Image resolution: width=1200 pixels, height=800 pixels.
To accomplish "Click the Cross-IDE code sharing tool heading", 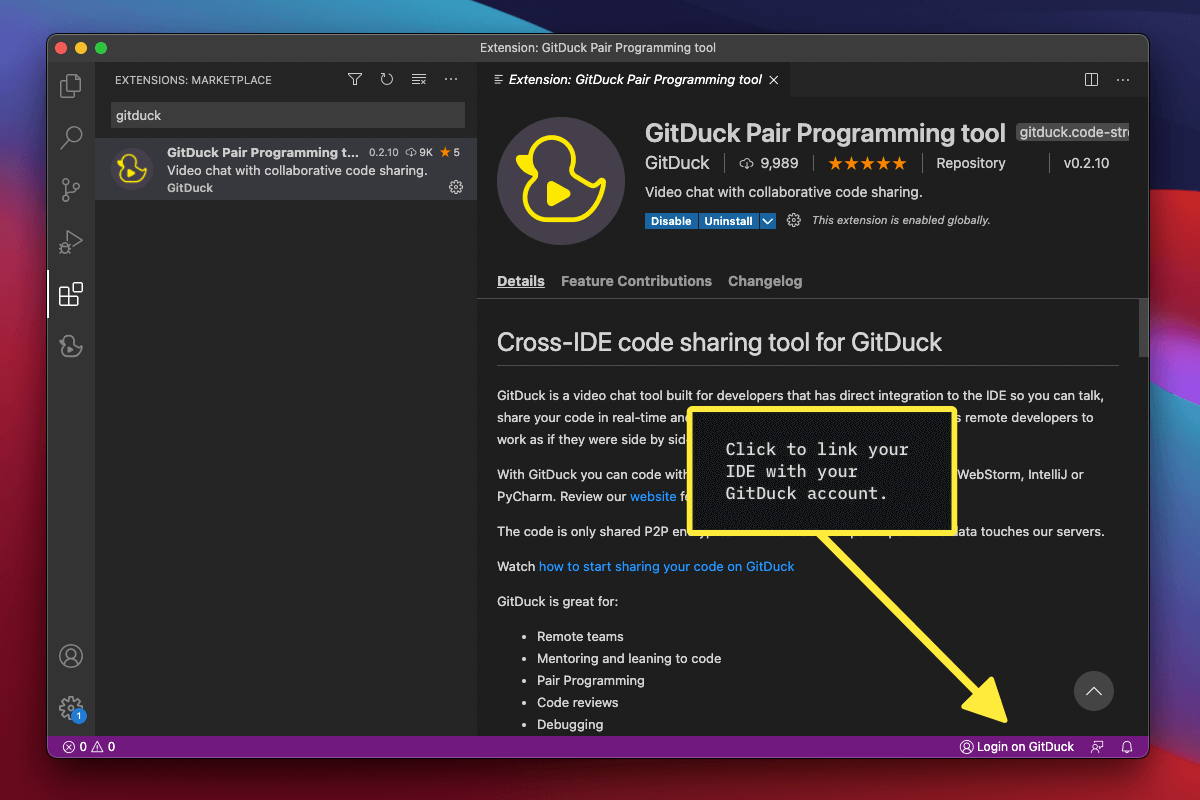I will (719, 342).
